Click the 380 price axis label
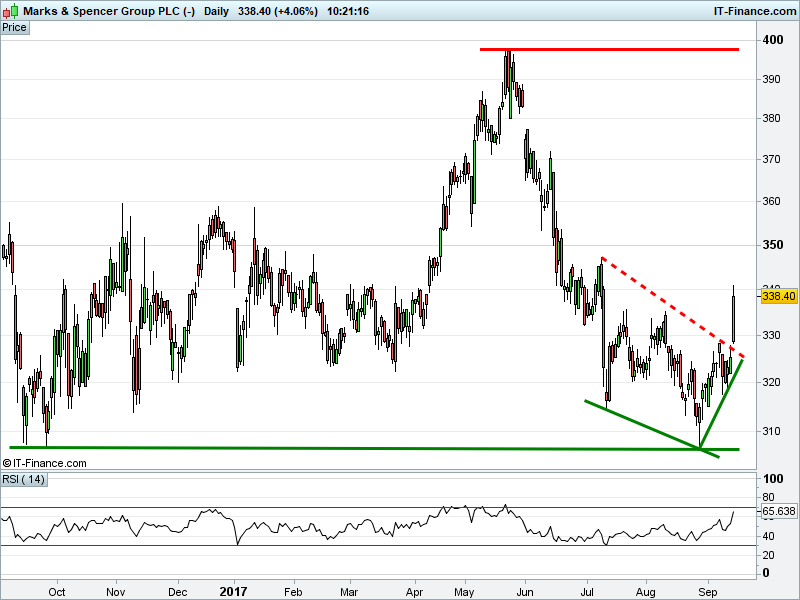This screenshot has height=600, width=800. pyautogui.click(x=771, y=118)
